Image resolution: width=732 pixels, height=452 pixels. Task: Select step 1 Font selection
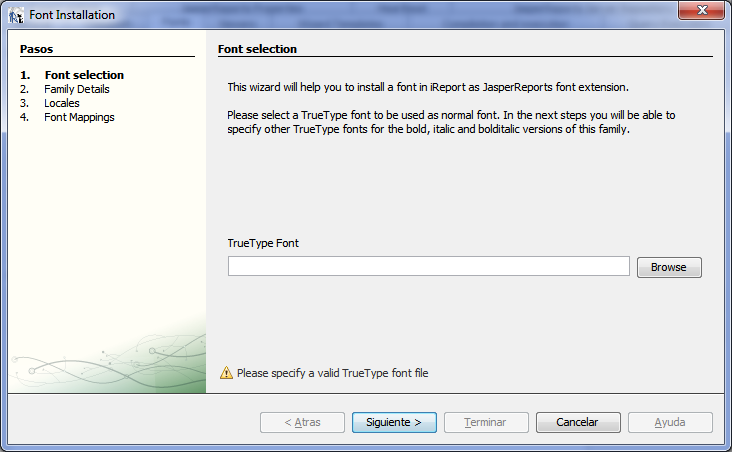pyautogui.click(x=84, y=75)
